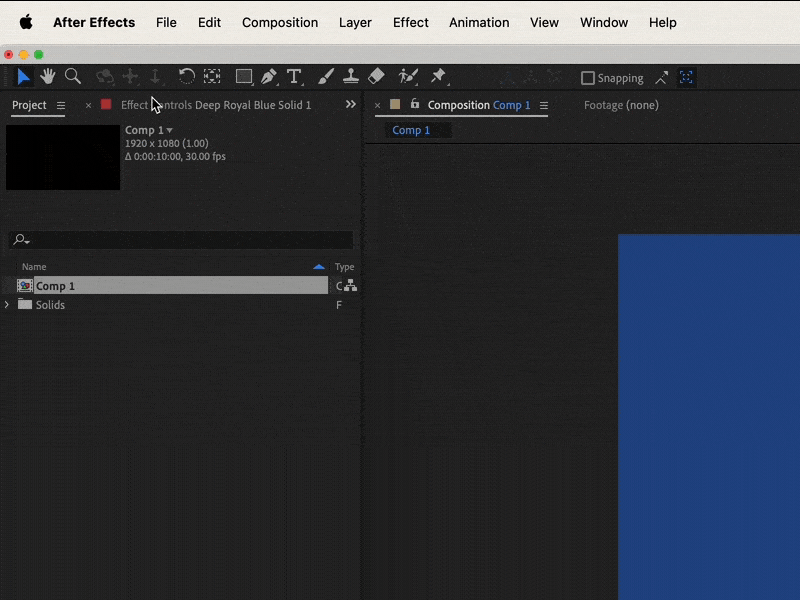Click the snap collapsed layers icon beside Snapping

pos(662,78)
